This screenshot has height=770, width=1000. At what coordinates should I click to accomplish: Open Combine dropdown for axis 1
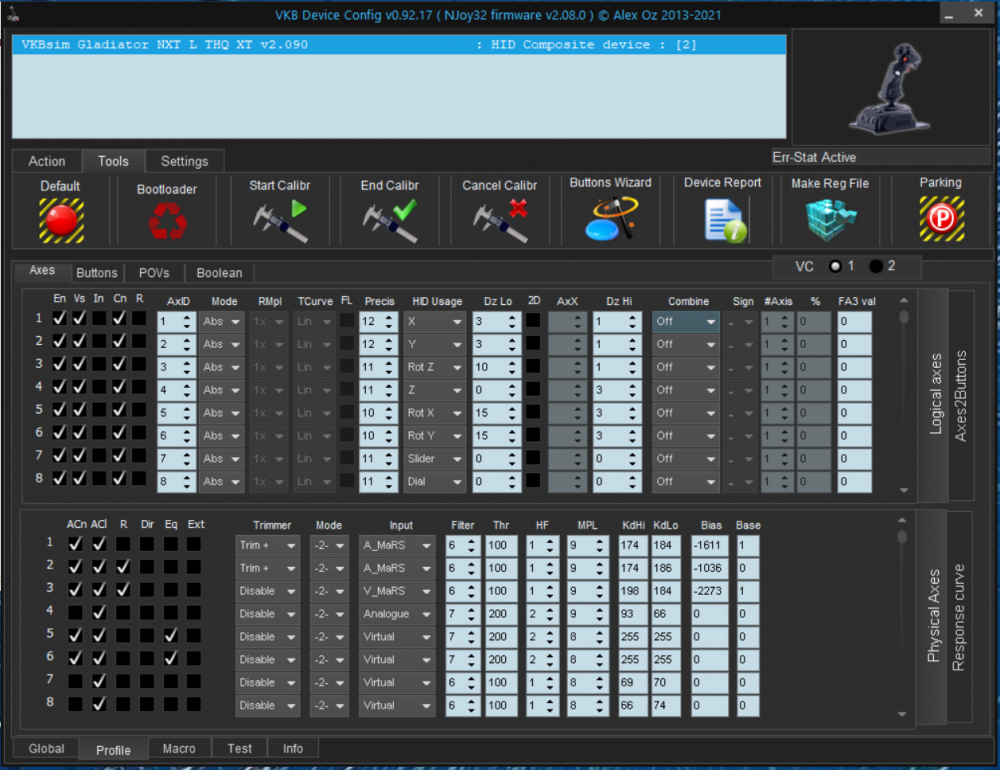point(686,322)
